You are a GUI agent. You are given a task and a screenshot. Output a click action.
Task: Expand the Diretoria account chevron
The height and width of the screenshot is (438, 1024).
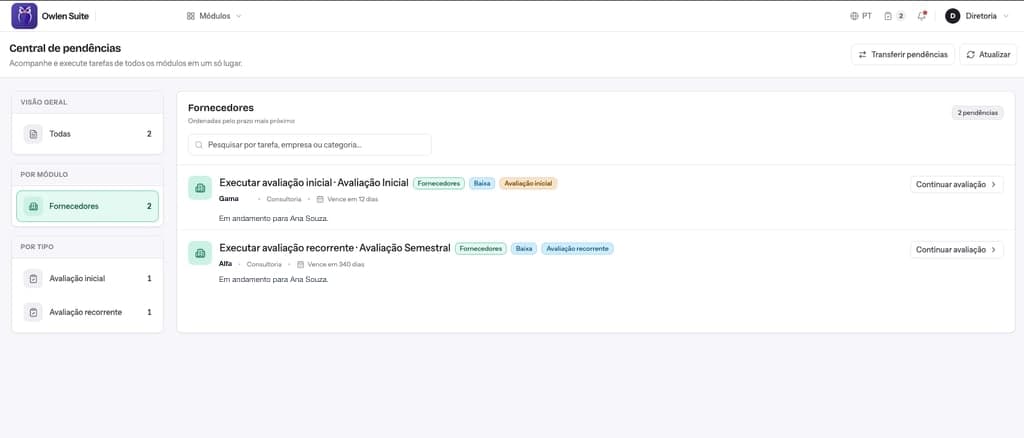tap(1006, 16)
